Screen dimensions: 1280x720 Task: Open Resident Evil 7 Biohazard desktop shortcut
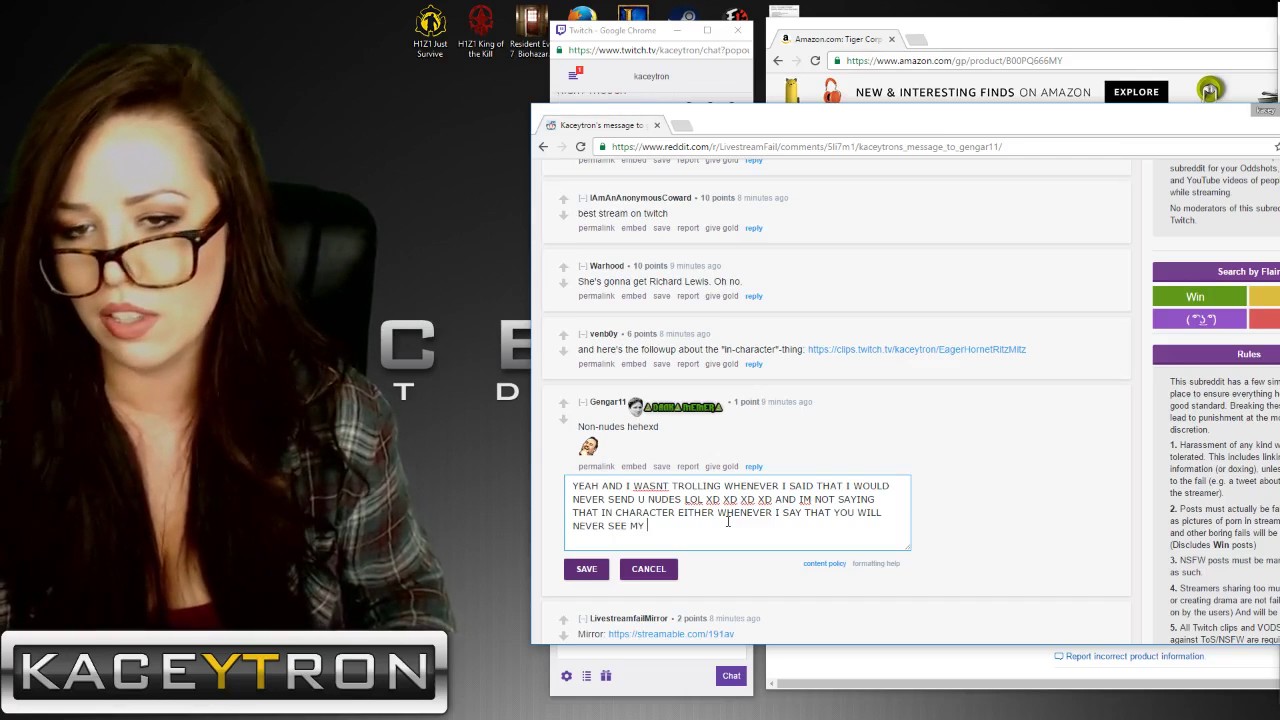[x=530, y=32]
